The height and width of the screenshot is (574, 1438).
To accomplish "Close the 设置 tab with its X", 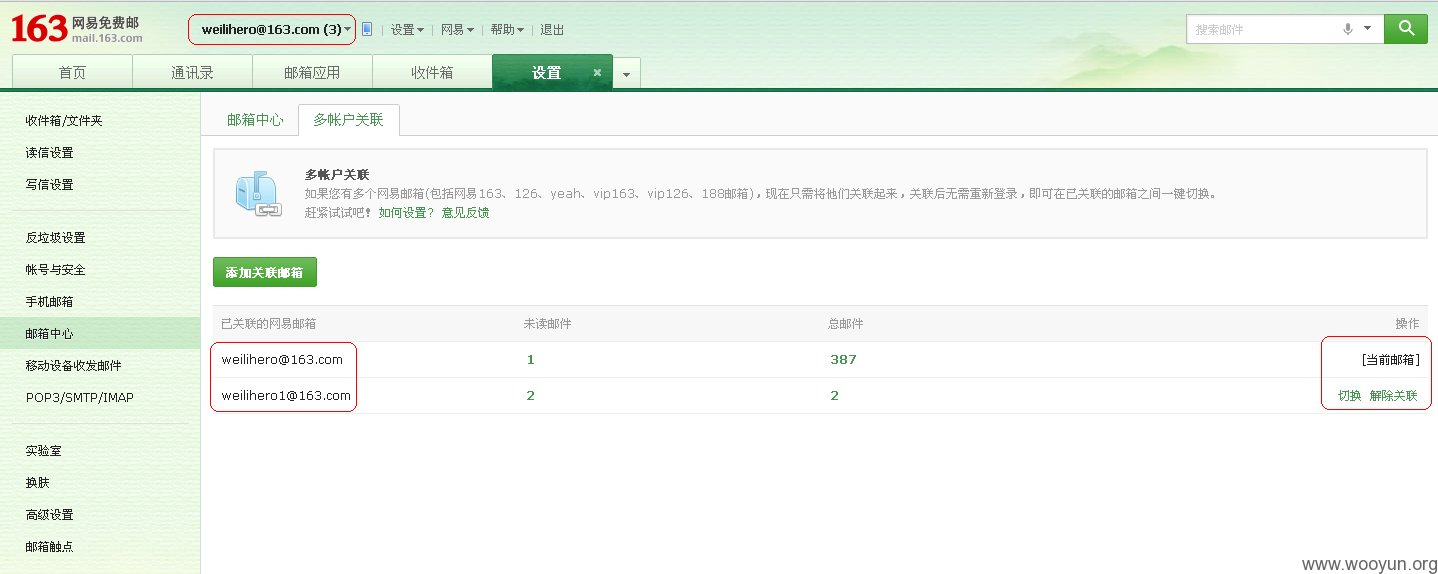I will [x=597, y=72].
